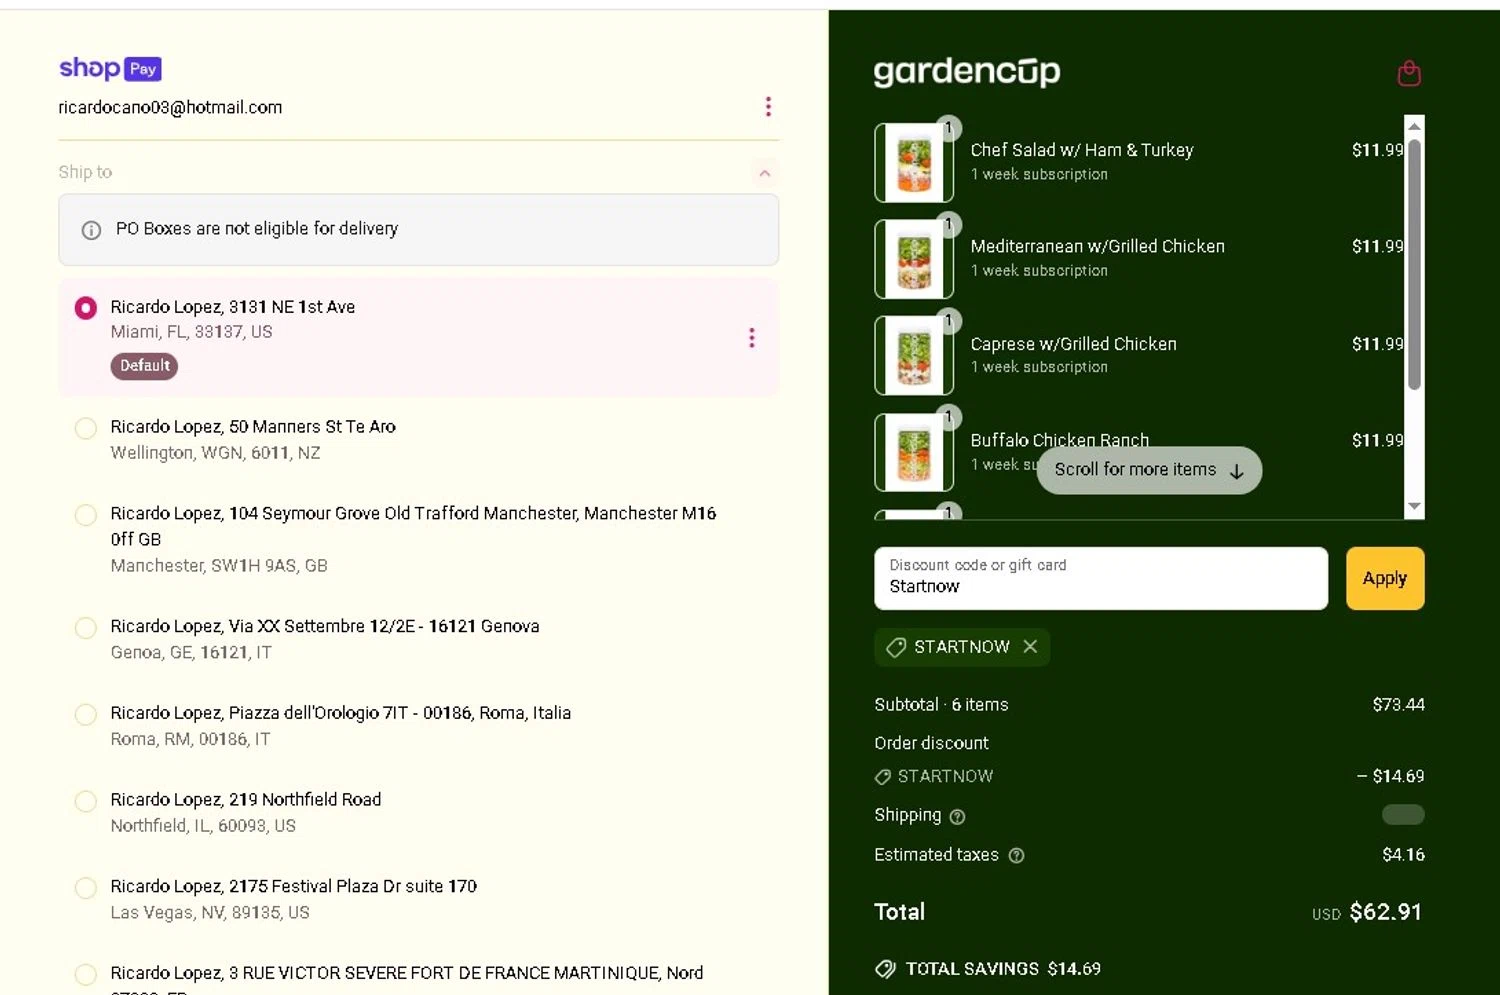The height and width of the screenshot is (995, 1500).
Task: Click the order items scrollbar thumb
Action: coord(1414,264)
